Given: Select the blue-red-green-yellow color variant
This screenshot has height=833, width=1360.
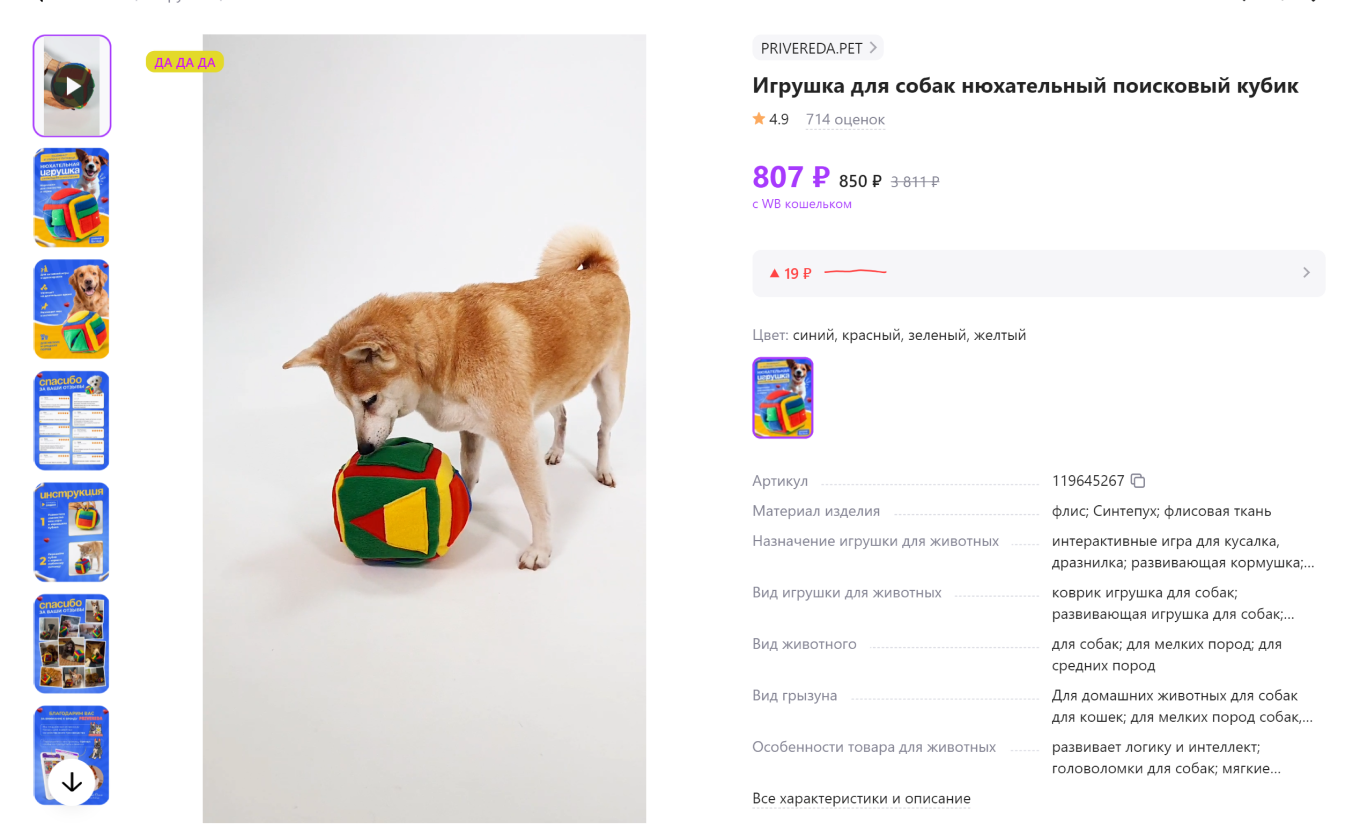Looking at the screenshot, I should tap(782, 397).
